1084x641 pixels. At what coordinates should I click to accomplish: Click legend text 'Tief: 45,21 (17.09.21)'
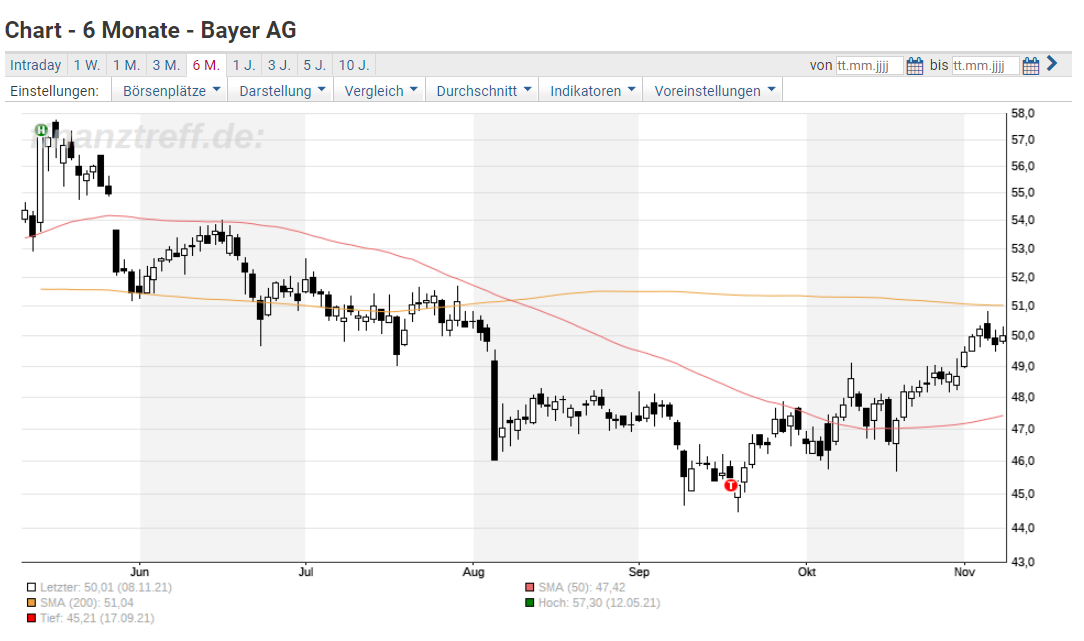click(97, 618)
